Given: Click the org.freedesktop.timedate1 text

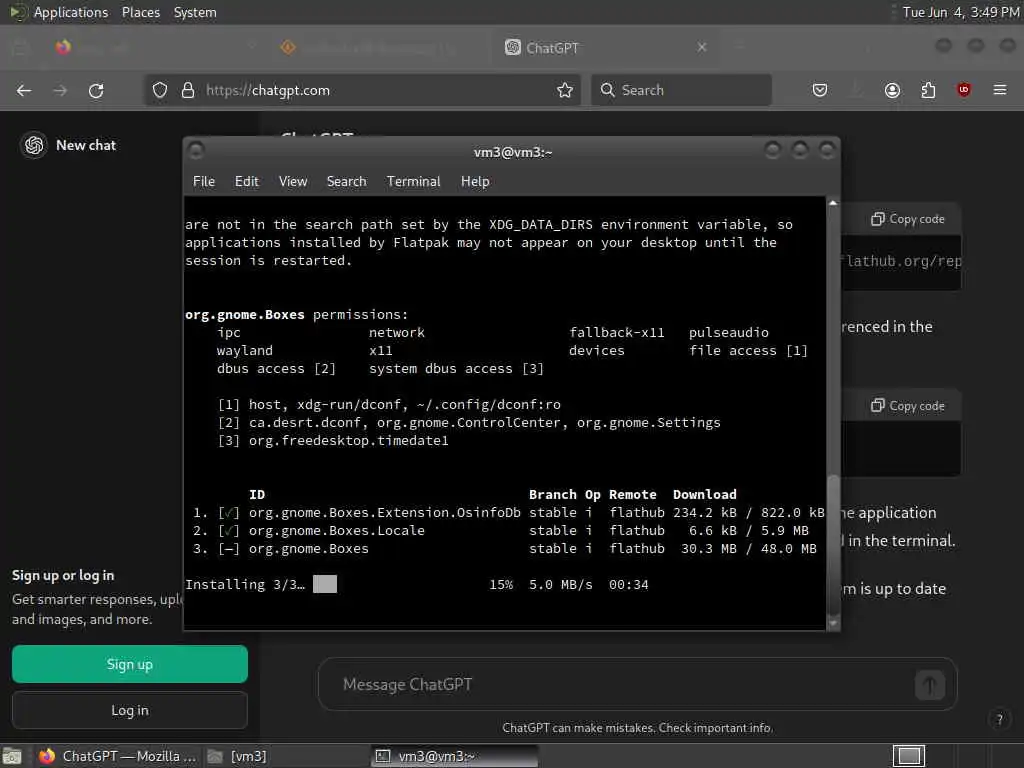Looking at the screenshot, I should pos(349,441).
